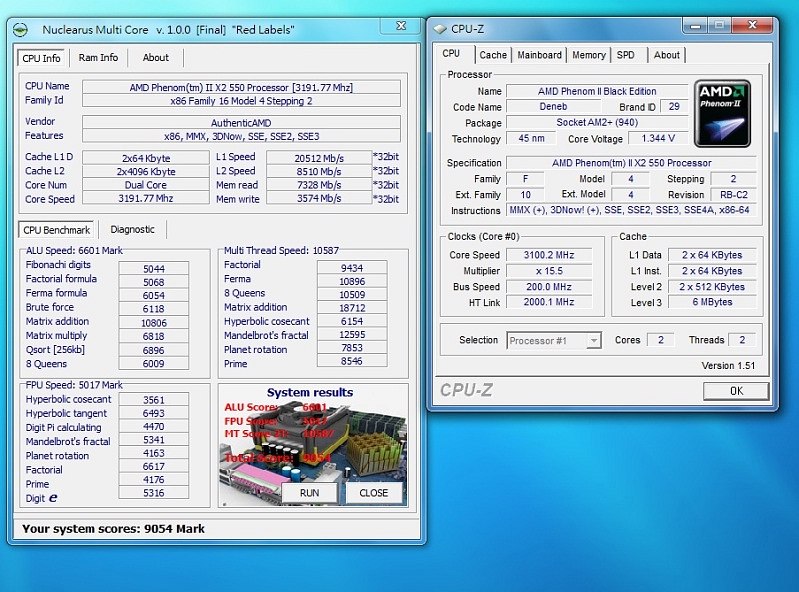Click the multi-thread Ferma score 10896
The width and height of the screenshot is (799, 592).
click(x=352, y=281)
